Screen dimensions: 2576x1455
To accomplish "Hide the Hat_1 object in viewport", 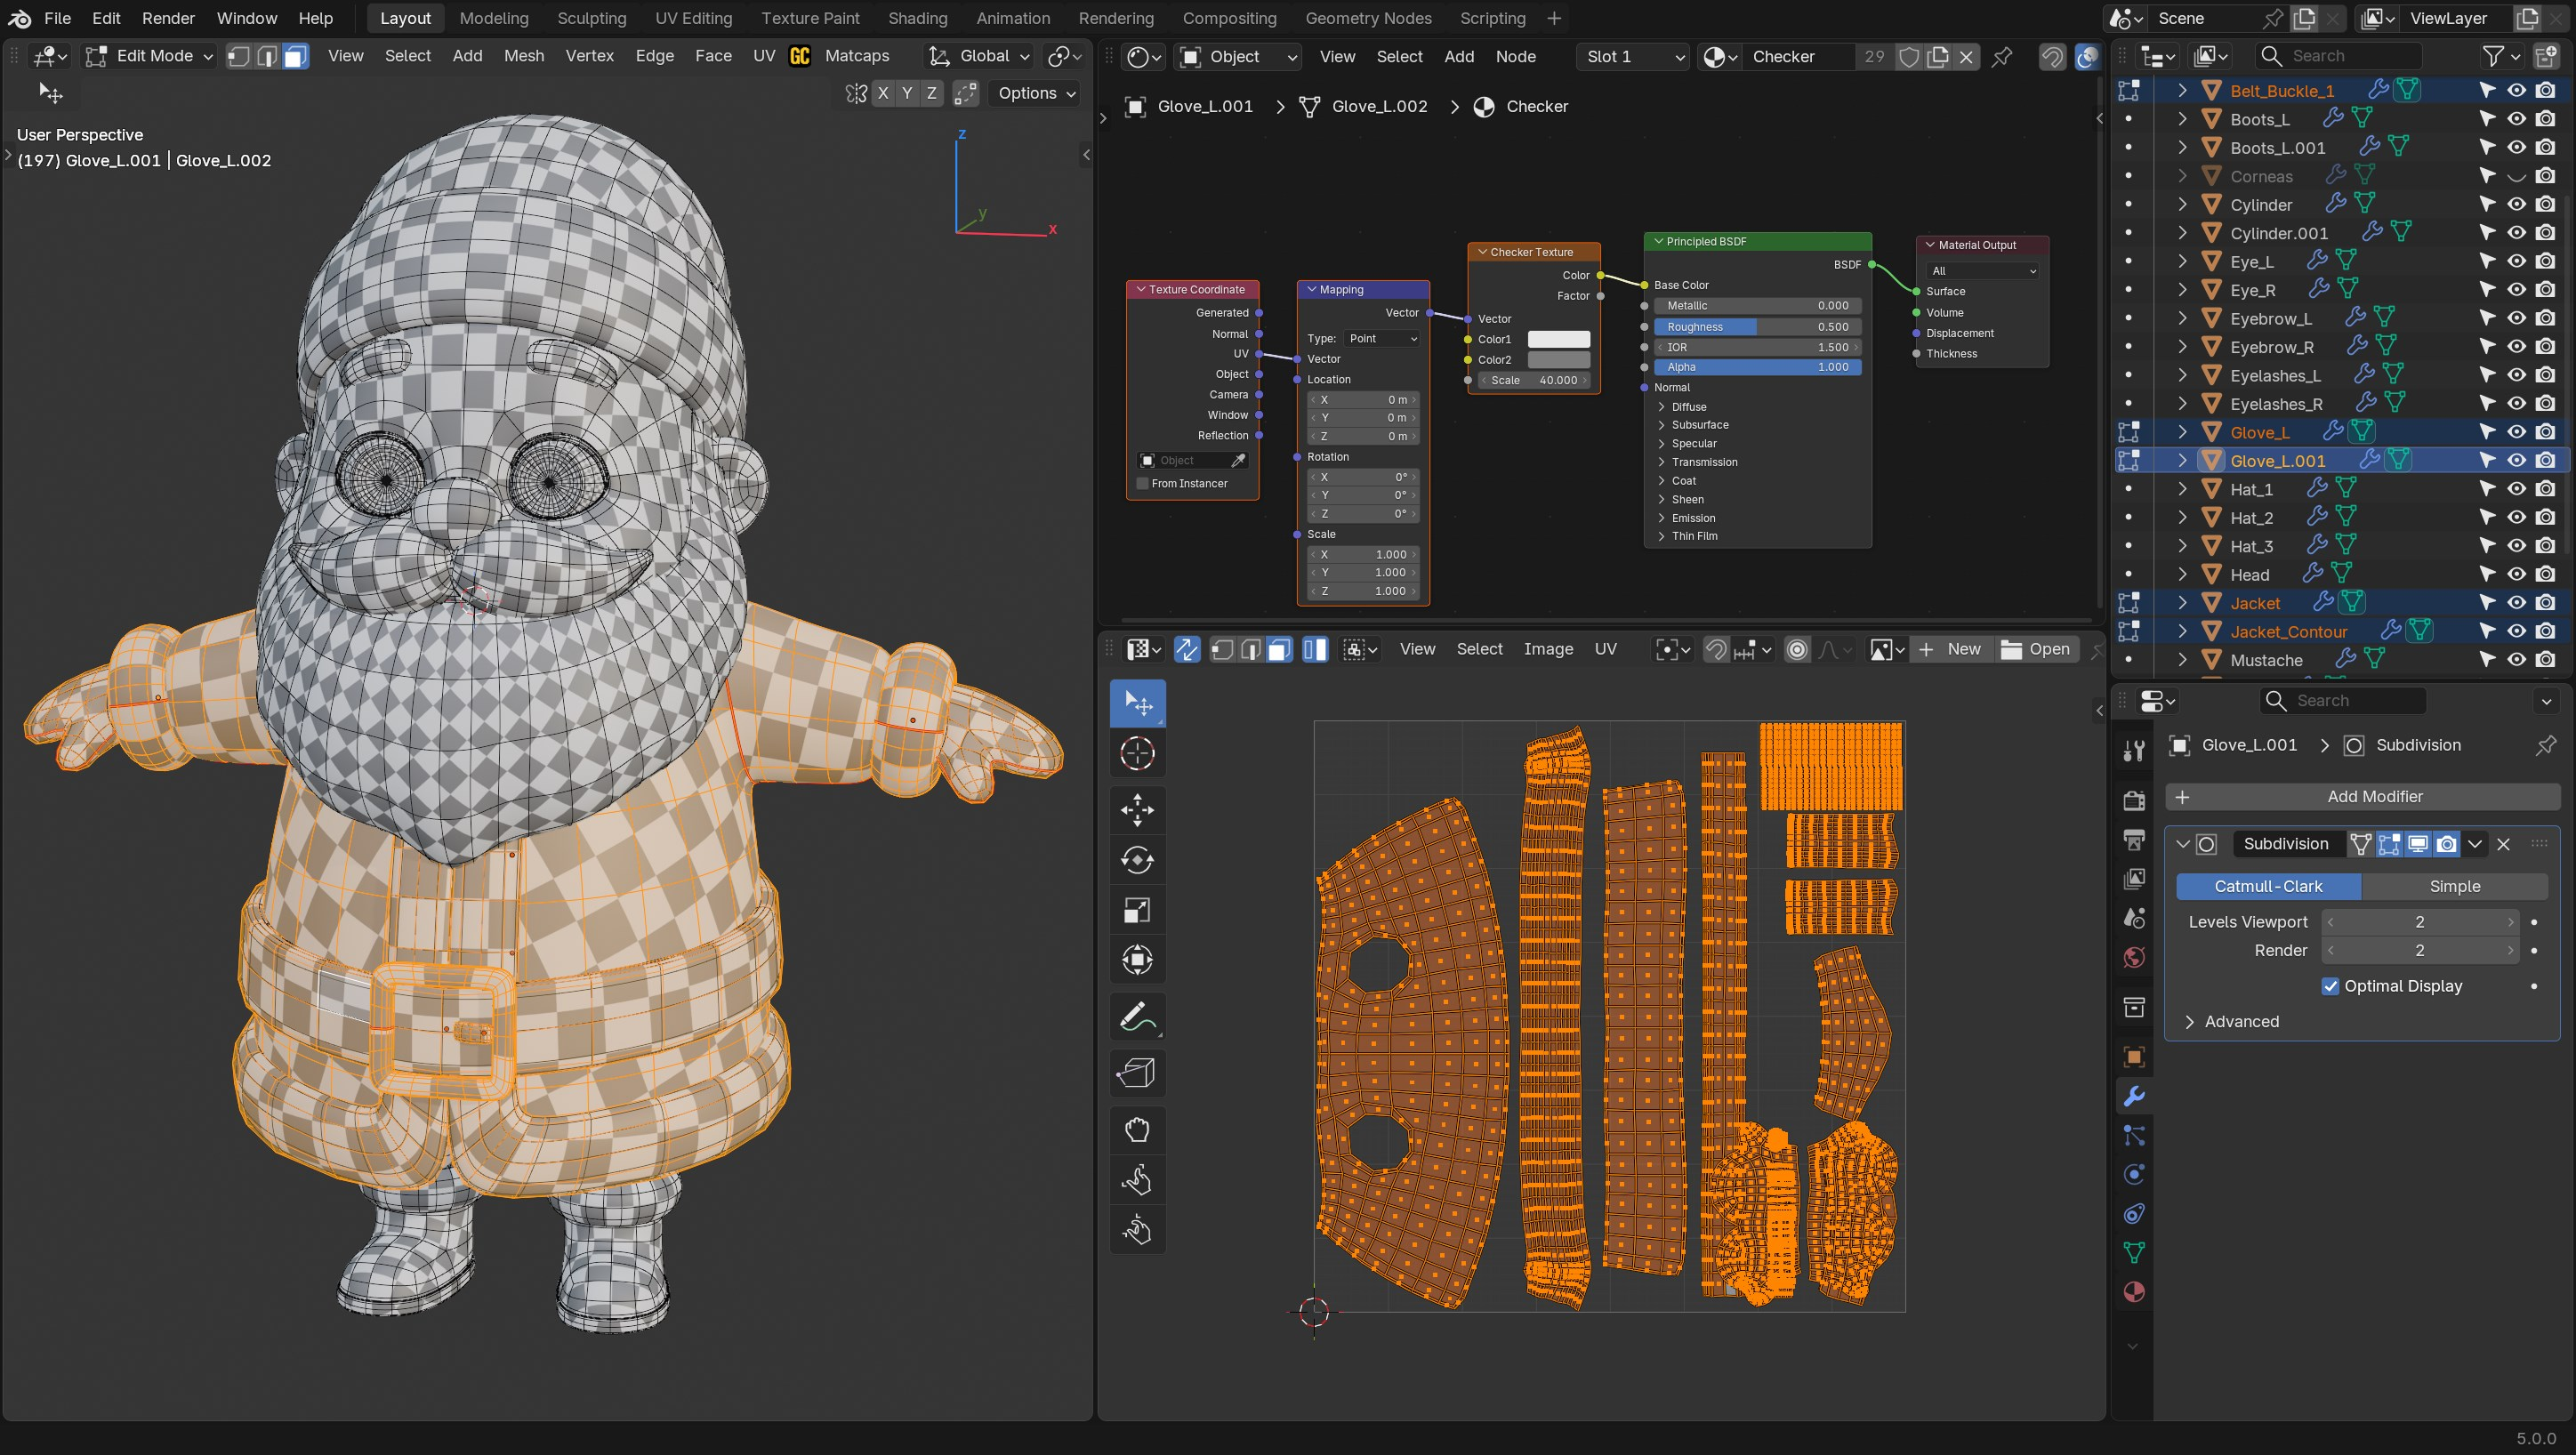I will click(x=2516, y=489).
